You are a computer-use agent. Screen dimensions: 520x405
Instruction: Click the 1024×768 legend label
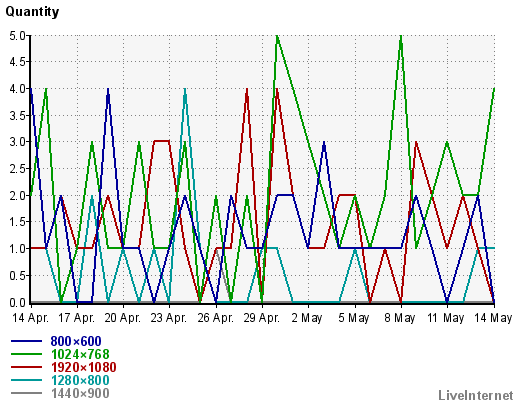point(80,354)
